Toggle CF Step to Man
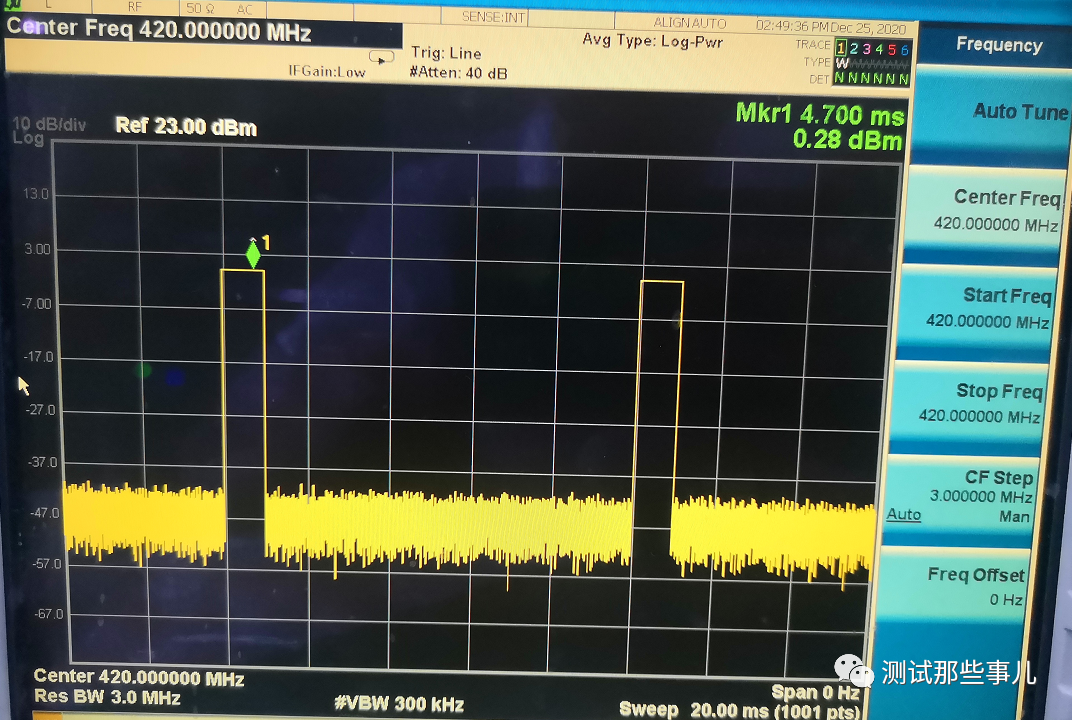The width and height of the screenshot is (1072, 720). click(x=1014, y=516)
